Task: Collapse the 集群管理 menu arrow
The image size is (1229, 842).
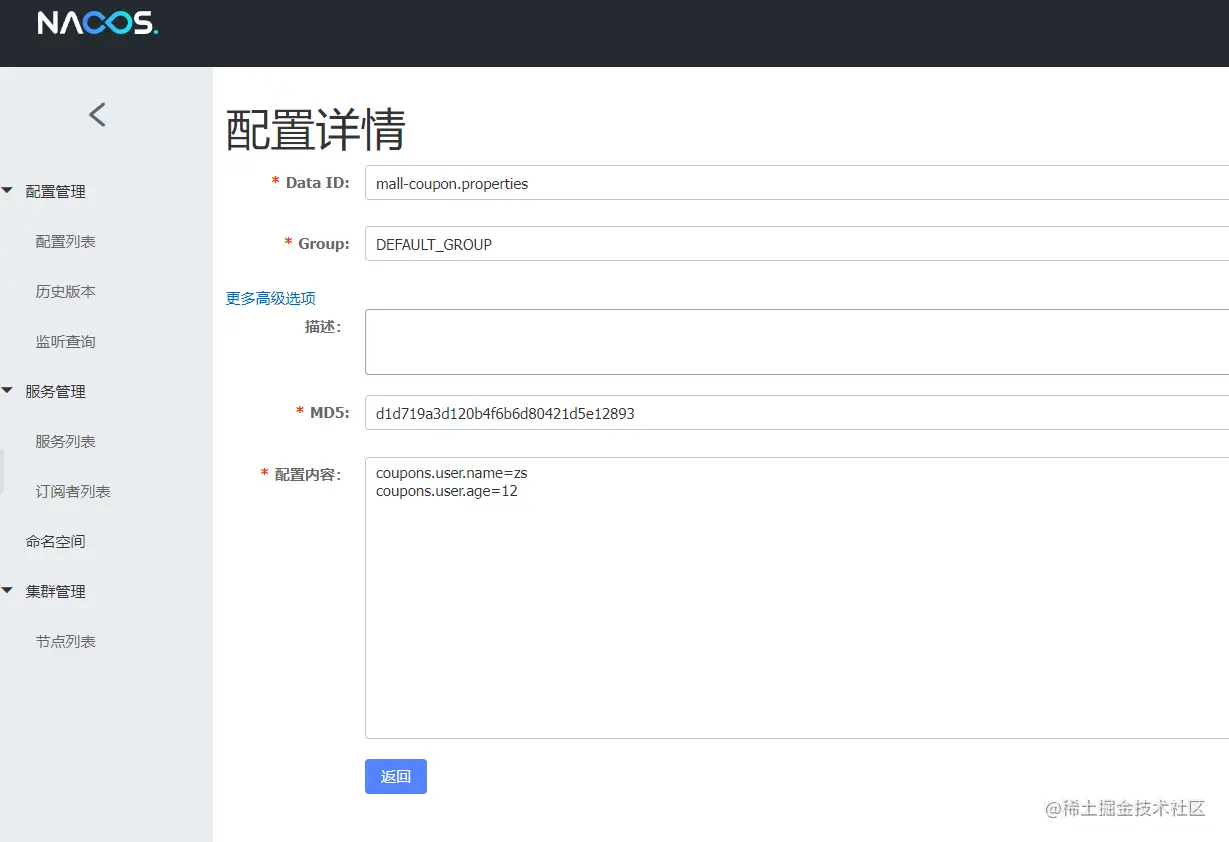Action: pos(9,591)
